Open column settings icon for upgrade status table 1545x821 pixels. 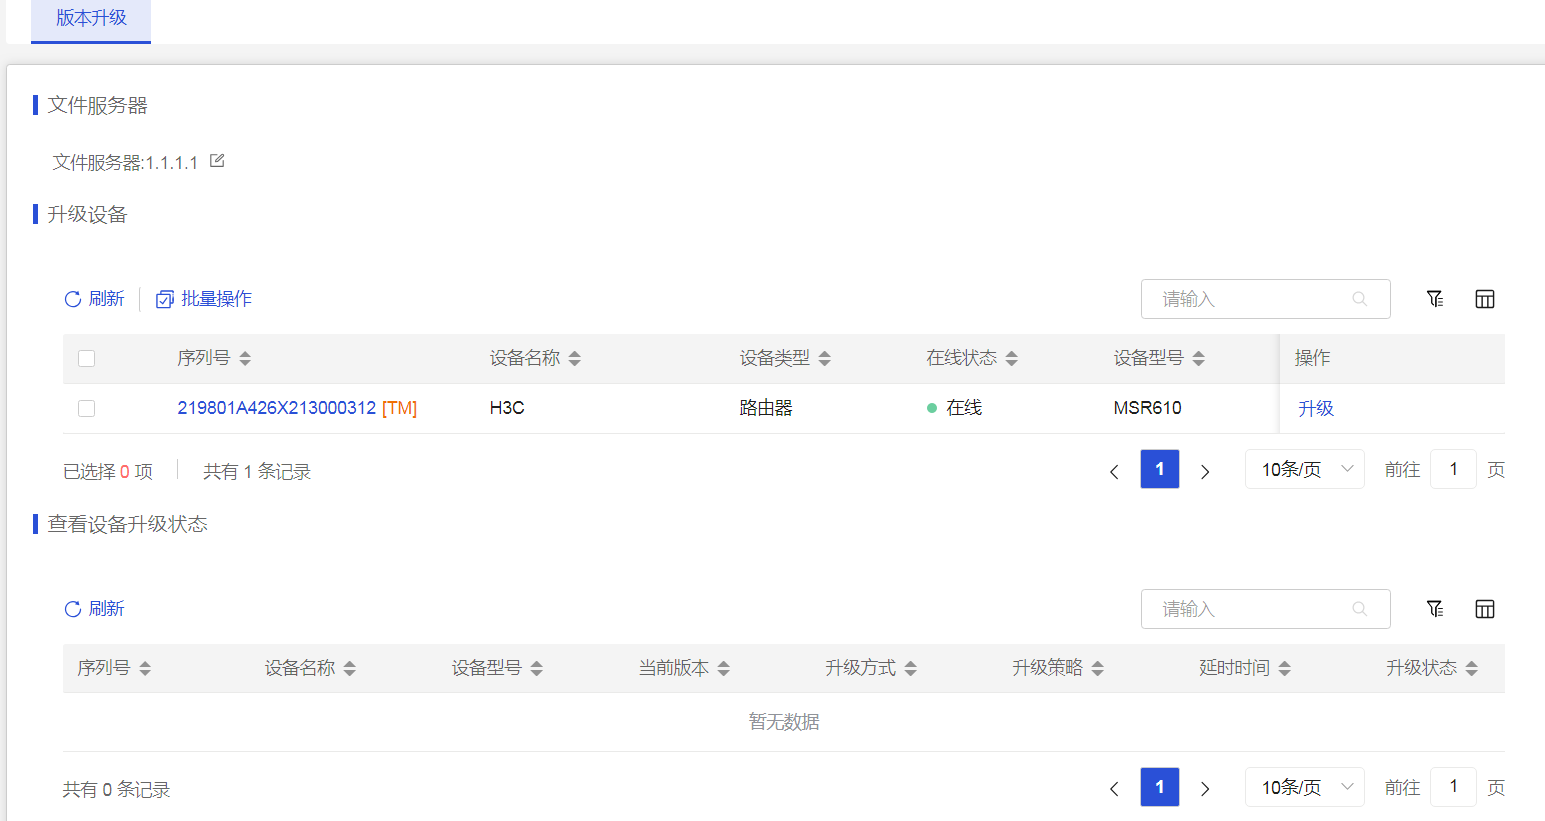point(1485,609)
